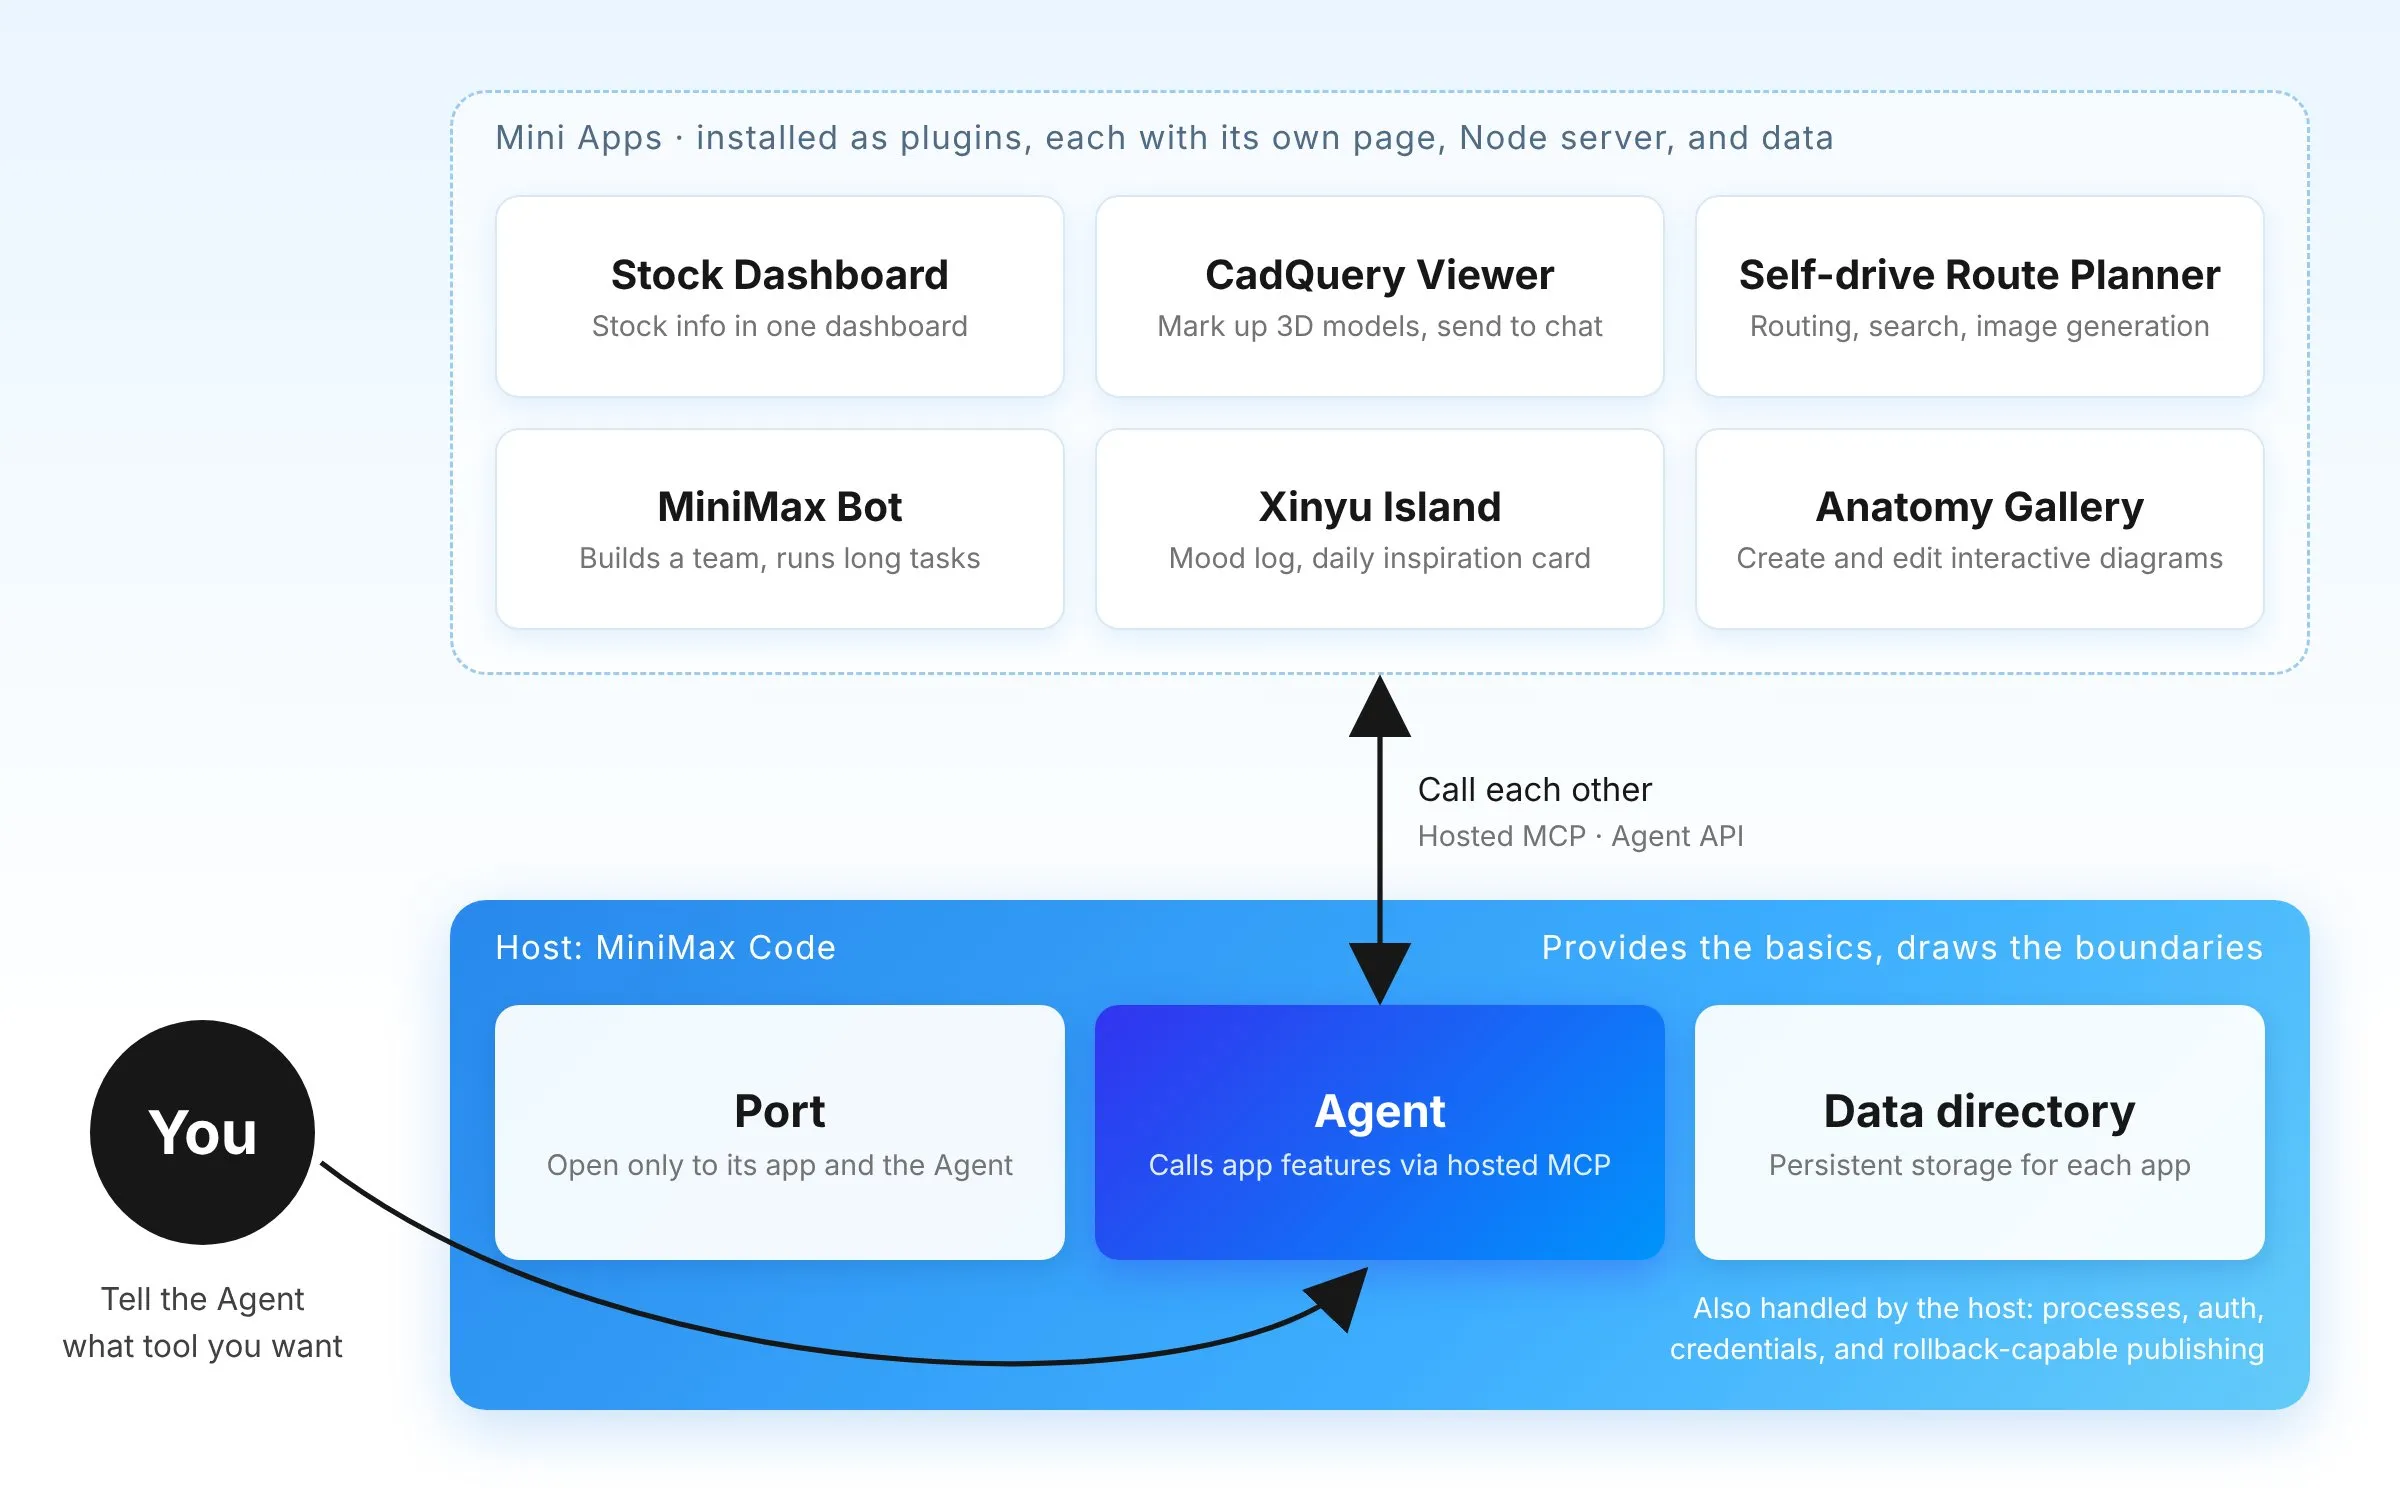
Task: Open the Xinyu Island card
Action: 1379,529
